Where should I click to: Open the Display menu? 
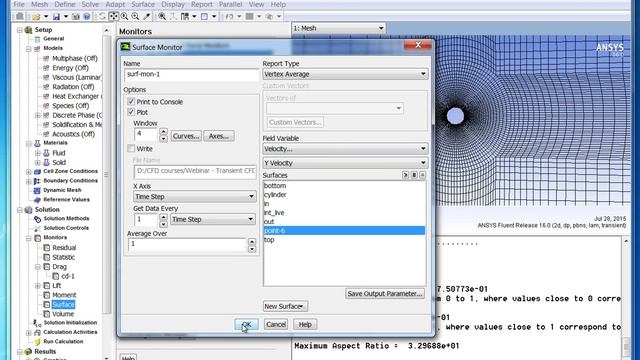(x=173, y=4)
